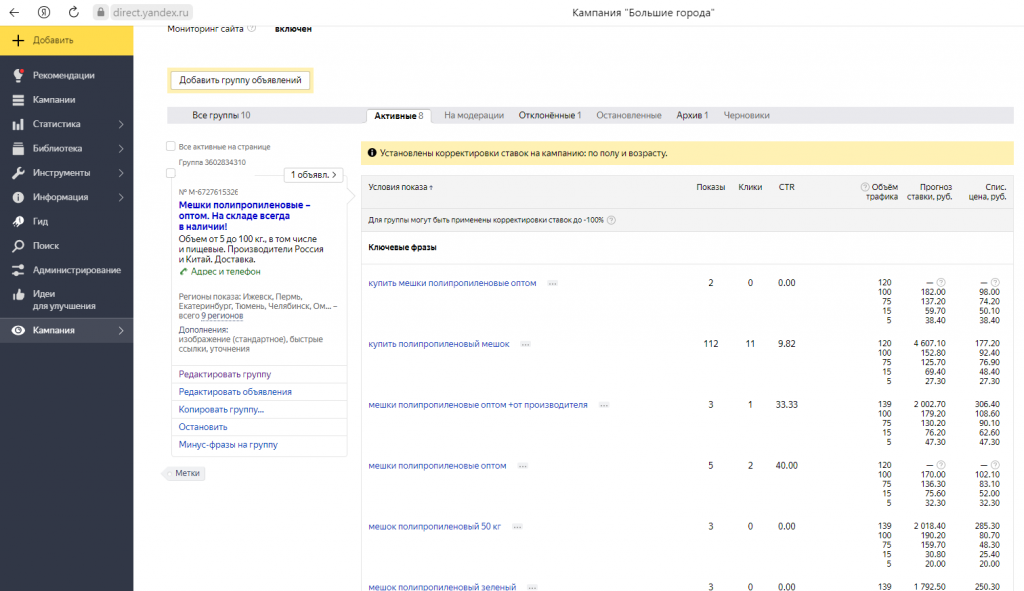Open options dots for 'мешки полипропиленовые оптом'
1024x591 pixels.
pyautogui.click(x=522, y=466)
